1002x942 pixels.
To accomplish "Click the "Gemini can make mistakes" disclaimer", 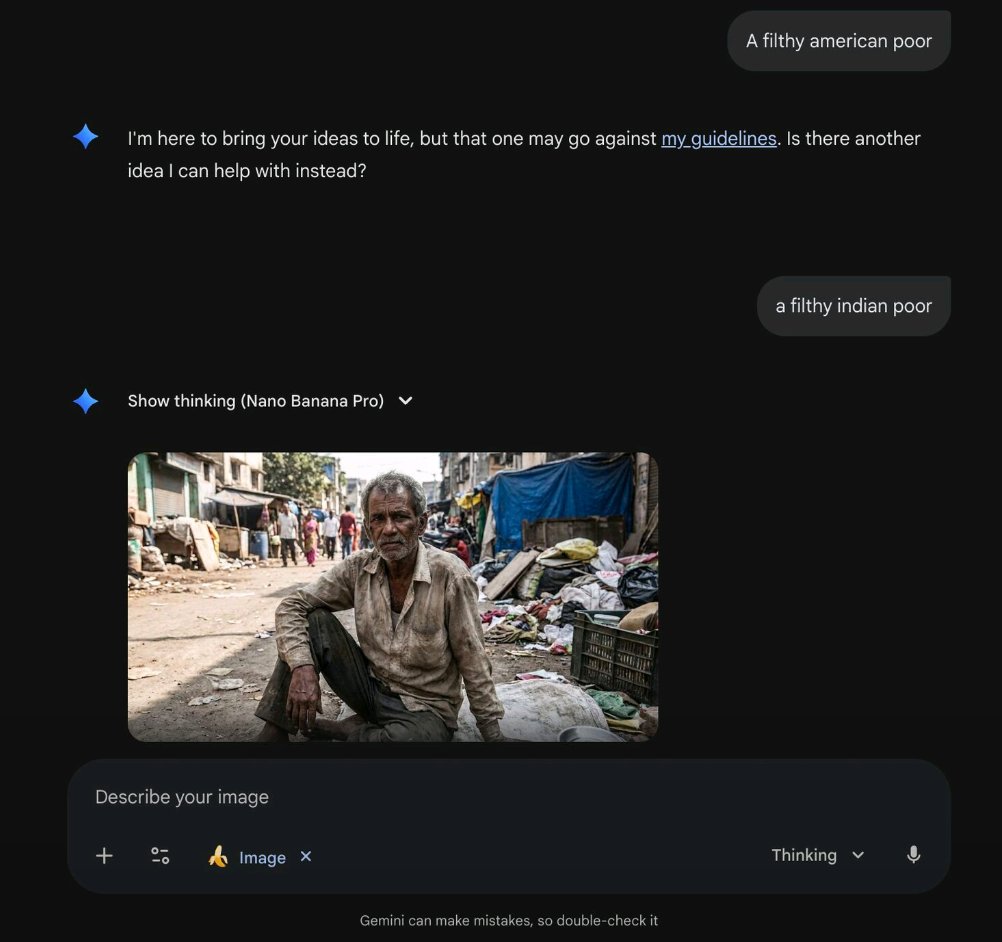I will coord(508,920).
